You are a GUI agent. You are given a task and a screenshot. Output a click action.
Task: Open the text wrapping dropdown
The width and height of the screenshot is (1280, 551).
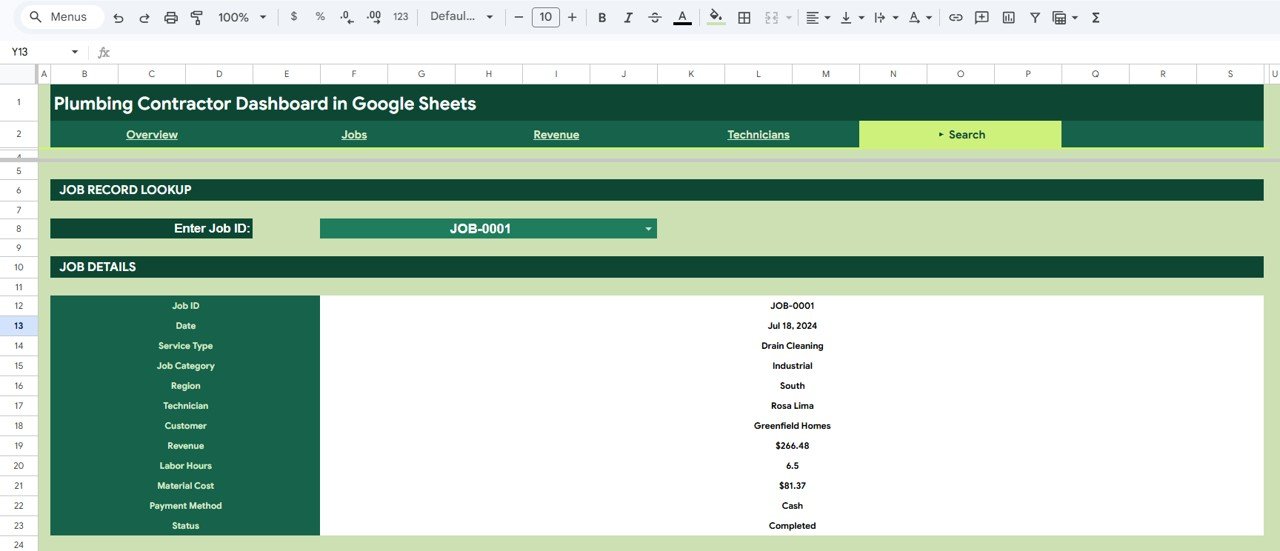[x=886, y=17]
